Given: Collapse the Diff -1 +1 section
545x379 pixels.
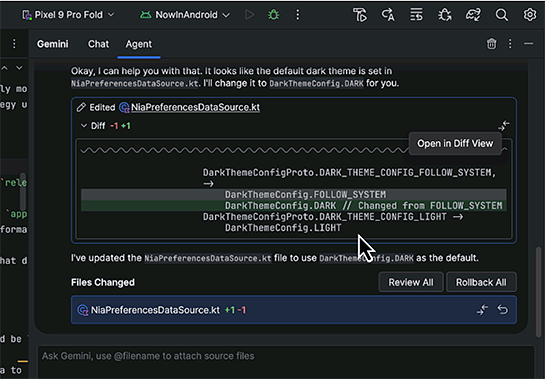Looking at the screenshot, I should tap(83, 126).
